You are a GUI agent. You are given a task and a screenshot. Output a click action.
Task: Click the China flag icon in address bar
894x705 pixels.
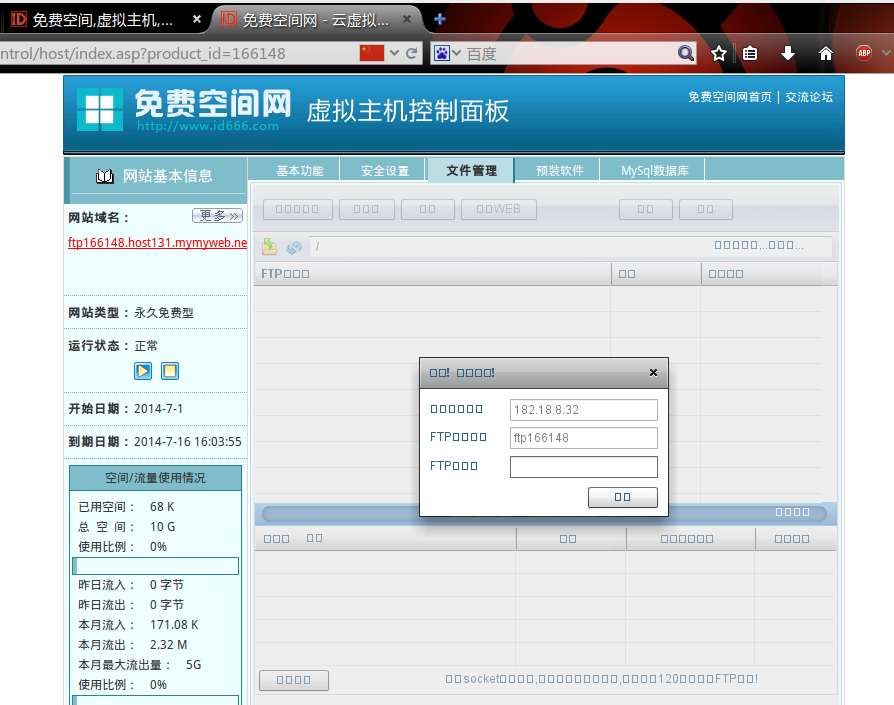372,53
